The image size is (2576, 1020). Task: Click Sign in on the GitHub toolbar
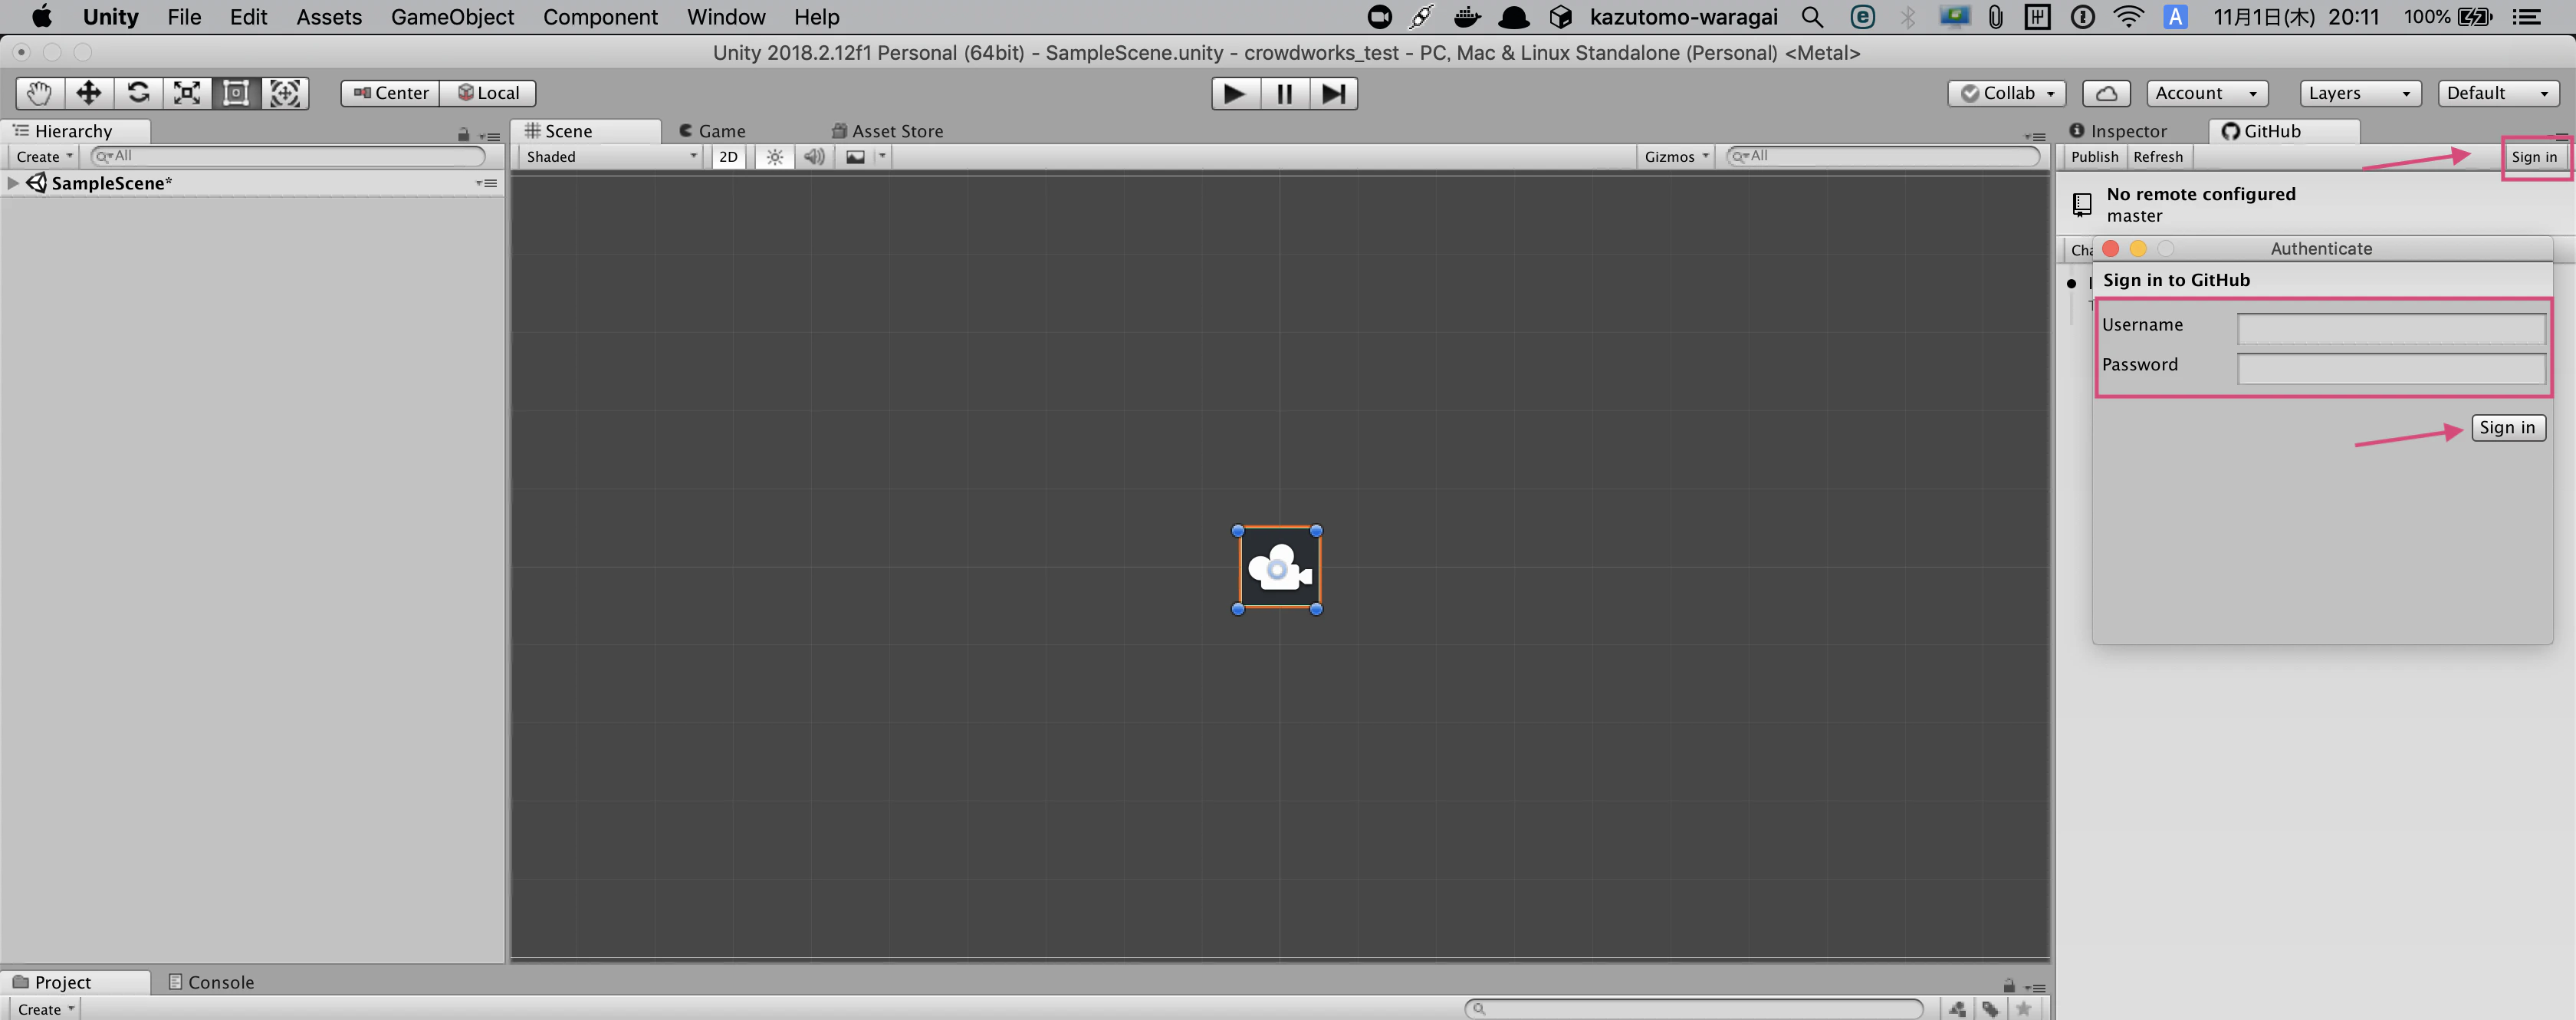[x=2534, y=157]
